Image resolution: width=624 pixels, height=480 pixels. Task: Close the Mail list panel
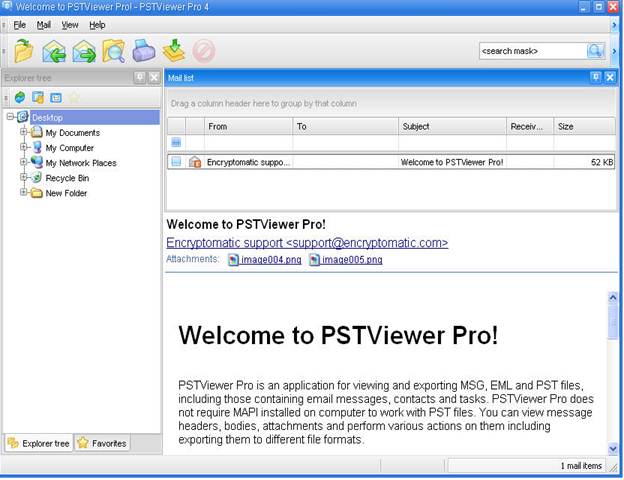coord(610,77)
